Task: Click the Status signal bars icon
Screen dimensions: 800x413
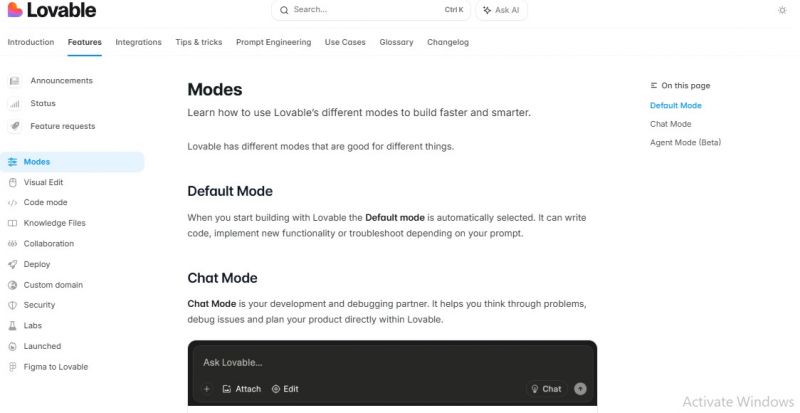Action: [x=14, y=104]
